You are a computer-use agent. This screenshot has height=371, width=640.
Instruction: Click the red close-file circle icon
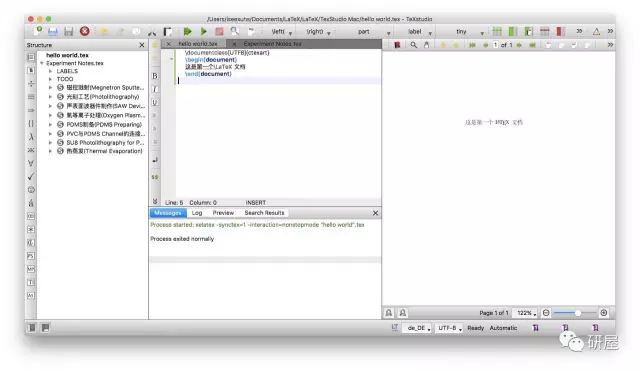(x=84, y=31)
